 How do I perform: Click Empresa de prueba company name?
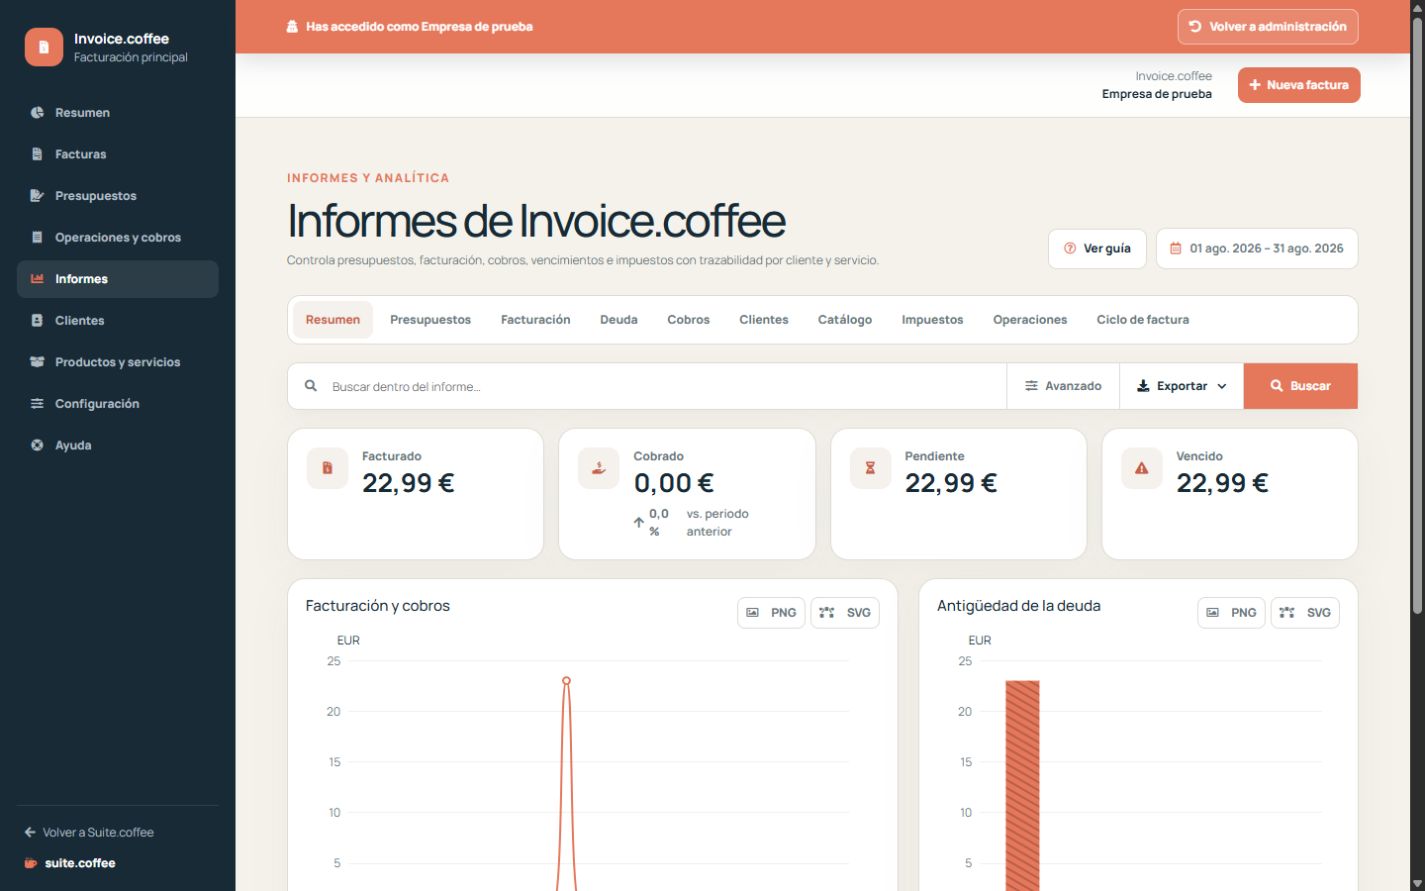pyautogui.click(x=1157, y=94)
